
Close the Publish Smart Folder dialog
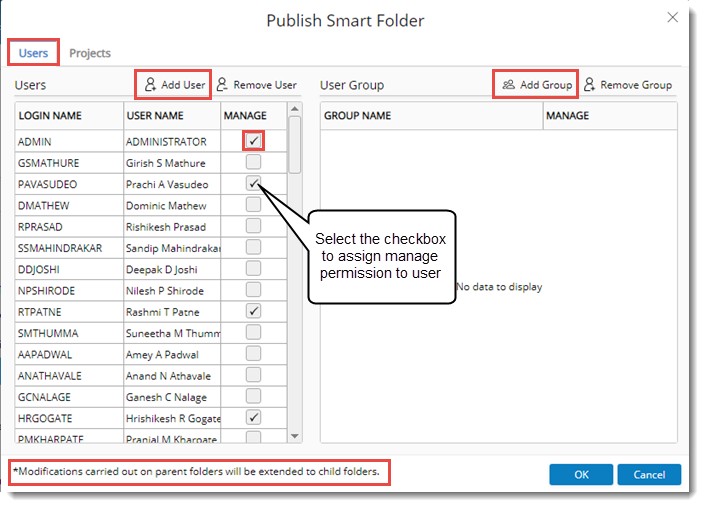click(673, 17)
